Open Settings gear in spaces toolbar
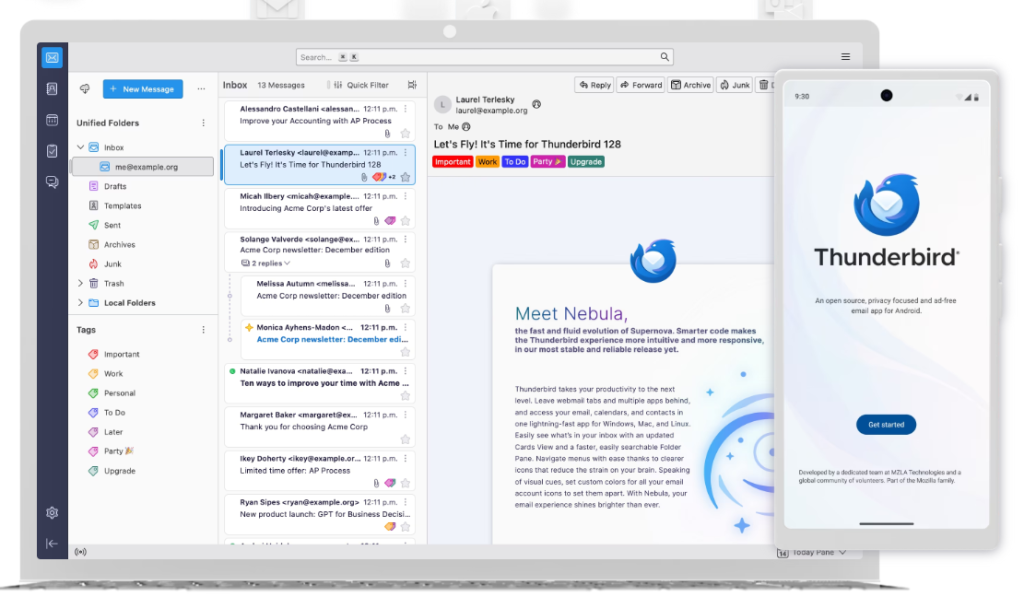Screen dimensions: 1024x597 pyautogui.click(x=52, y=513)
